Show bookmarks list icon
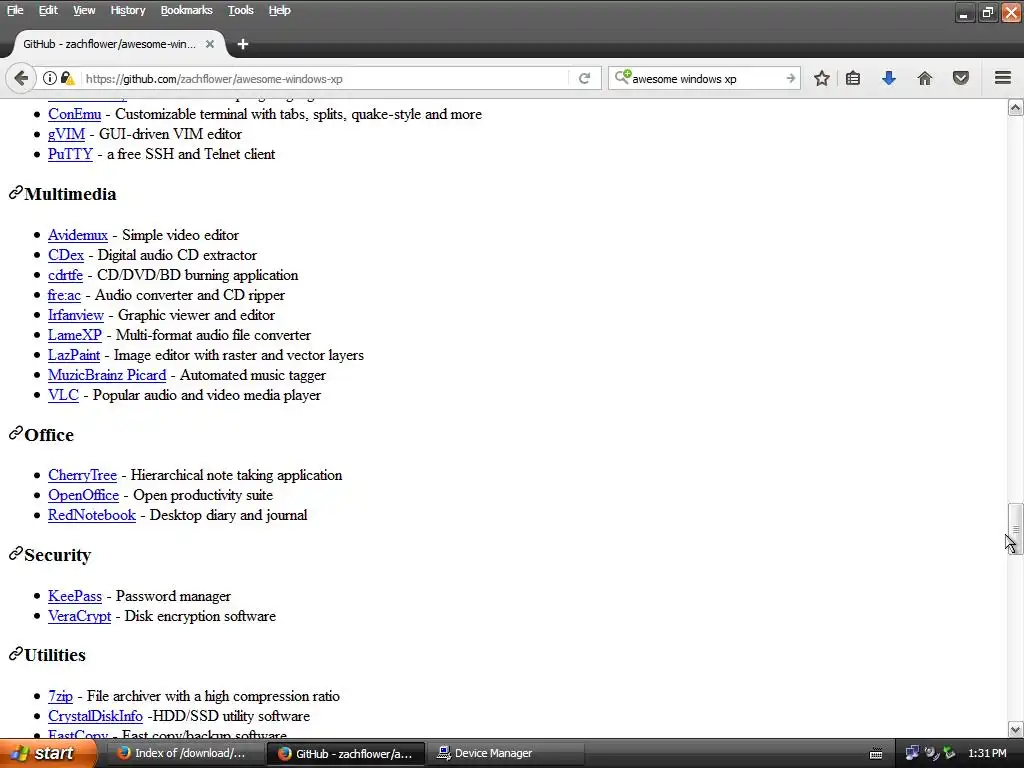 coord(853,78)
